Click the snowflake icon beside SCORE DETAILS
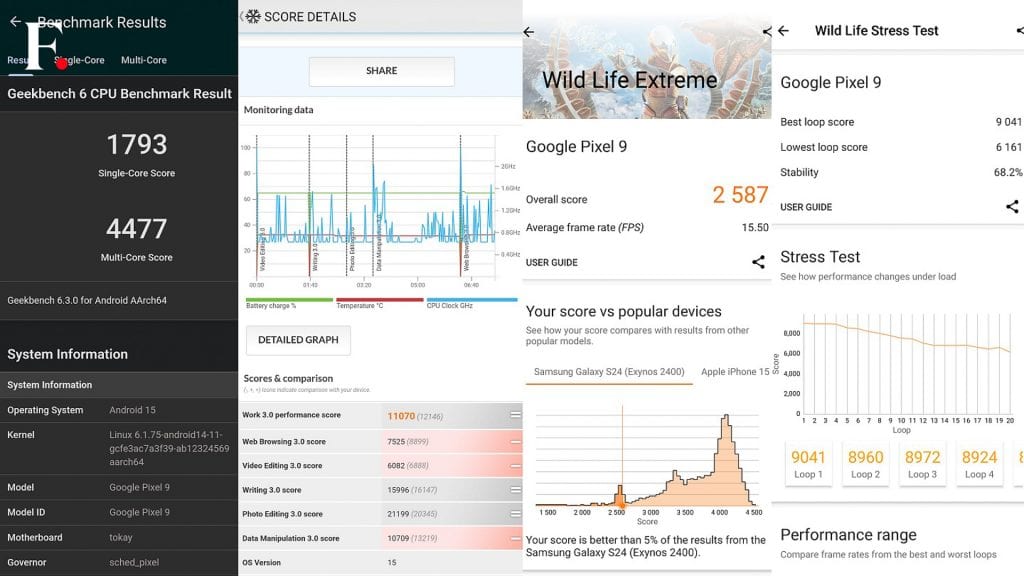This screenshot has height=576, width=1024. click(x=253, y=16)
